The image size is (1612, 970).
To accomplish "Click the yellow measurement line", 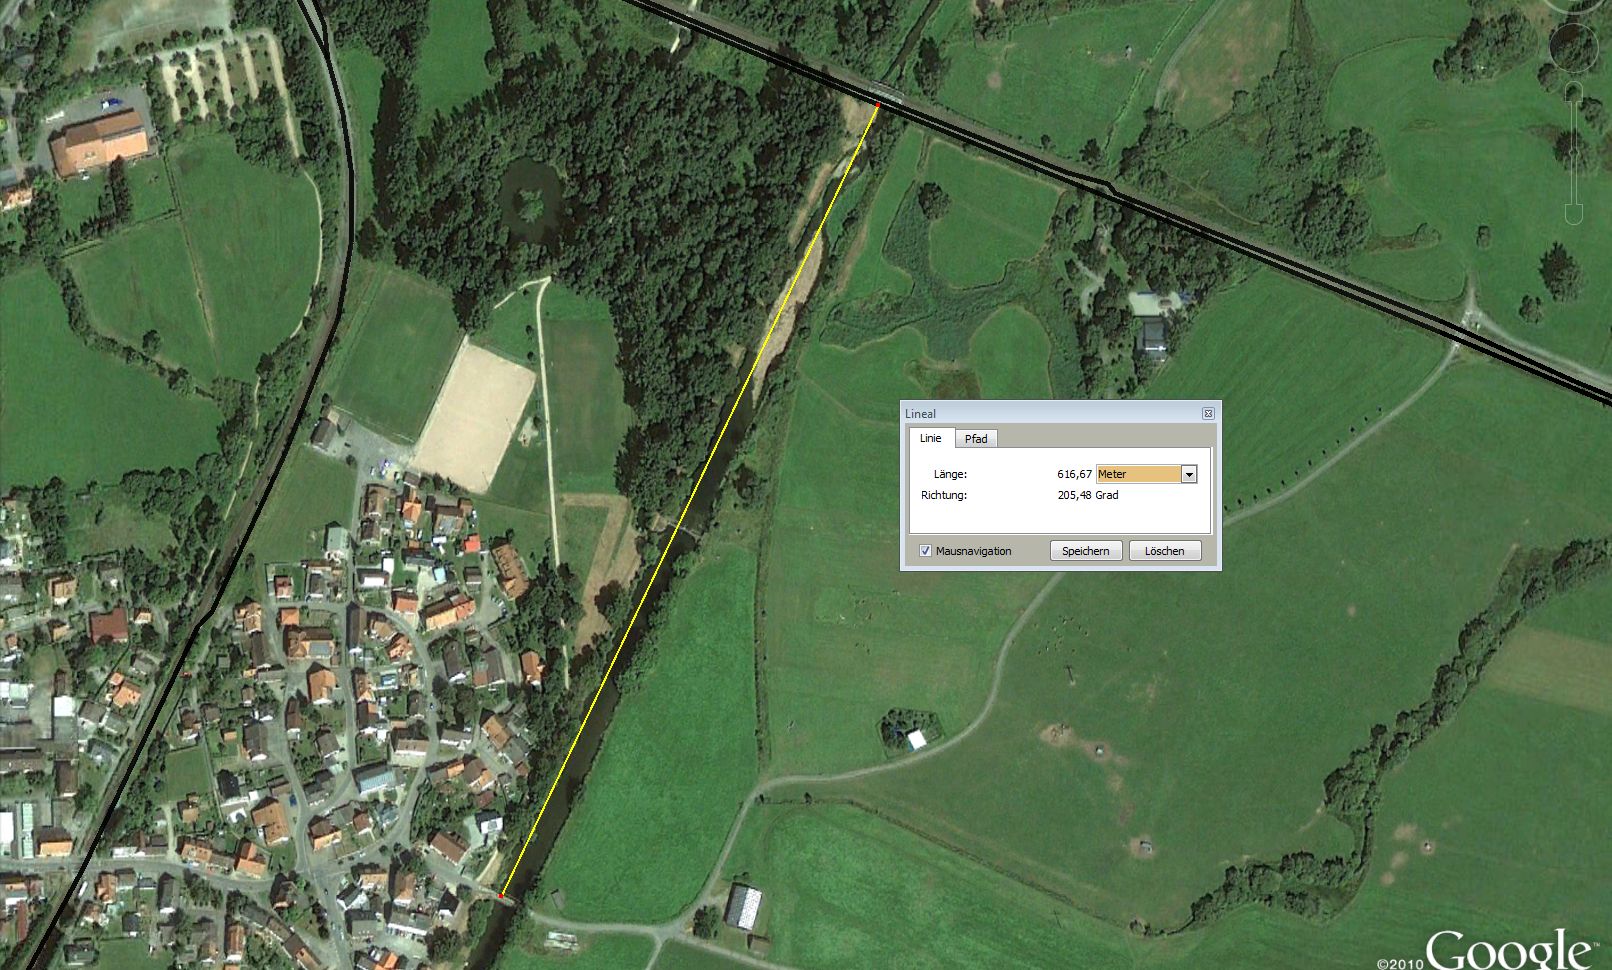I will (689, 500).
